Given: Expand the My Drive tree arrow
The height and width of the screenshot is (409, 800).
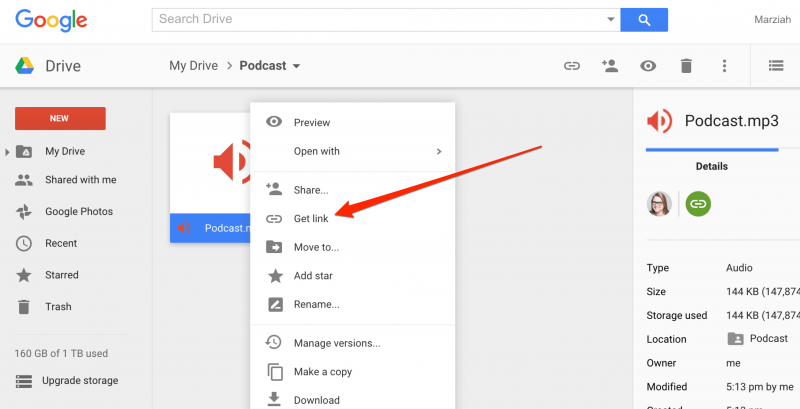Looking at the screenshot, I should coord(7,151).
